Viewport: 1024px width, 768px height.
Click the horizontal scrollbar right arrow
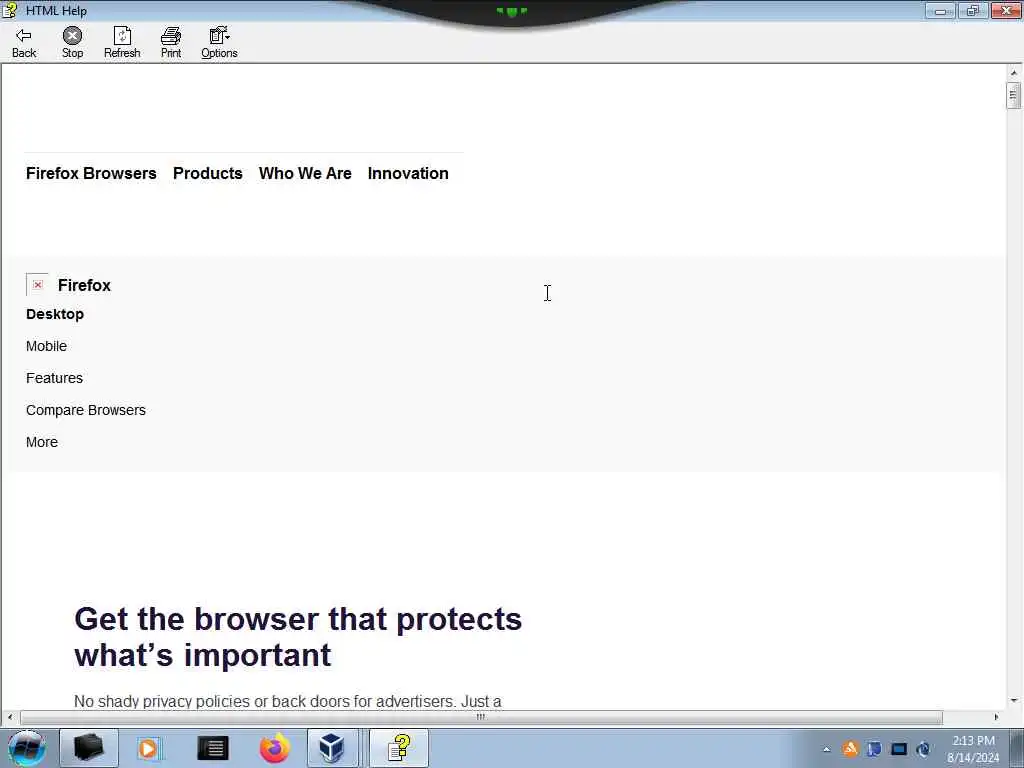click(996, 717)
